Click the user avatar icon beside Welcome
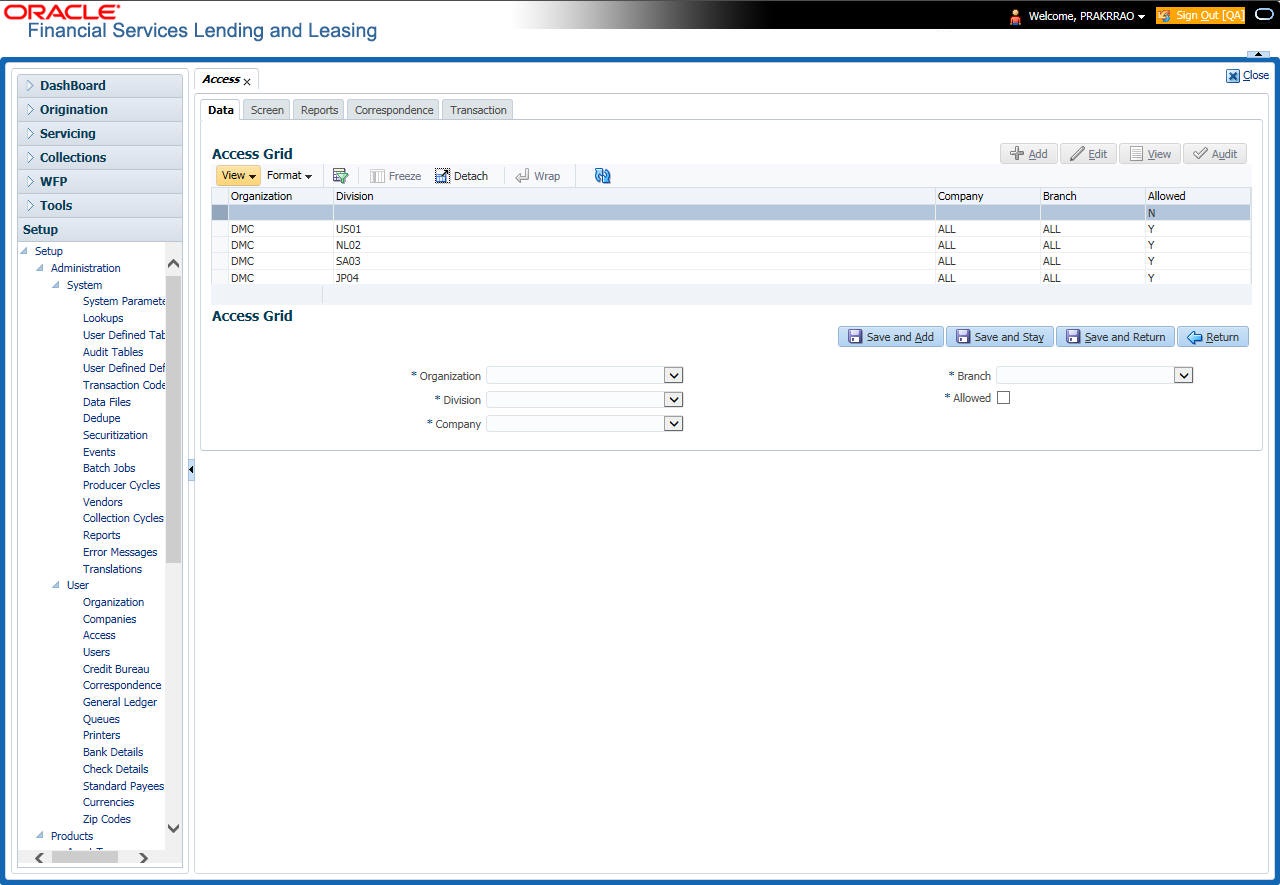1280x885 pixels. [x=1016, y=16]
